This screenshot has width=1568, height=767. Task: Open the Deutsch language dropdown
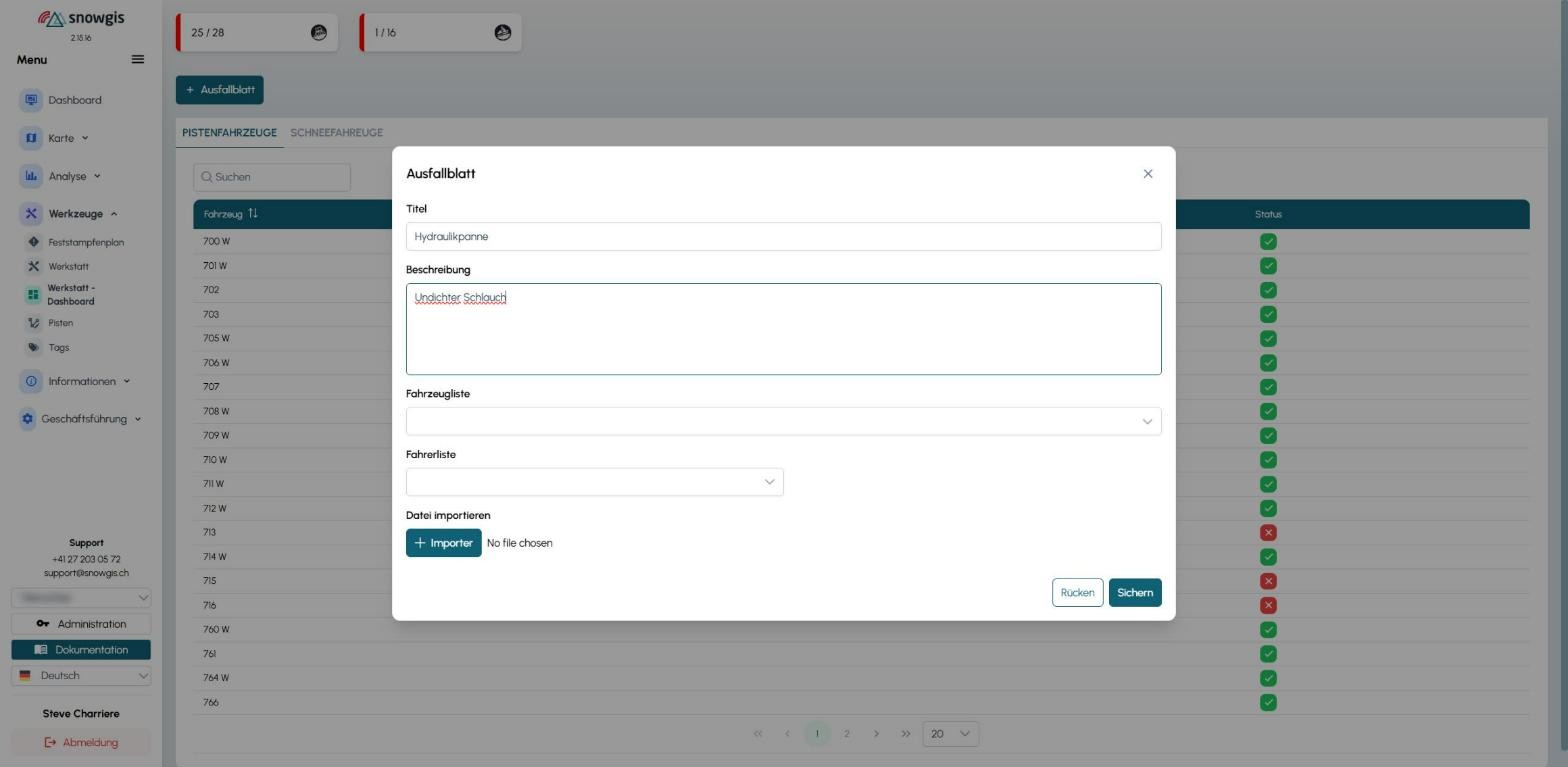pyautogui.click(x=81, y=676)
